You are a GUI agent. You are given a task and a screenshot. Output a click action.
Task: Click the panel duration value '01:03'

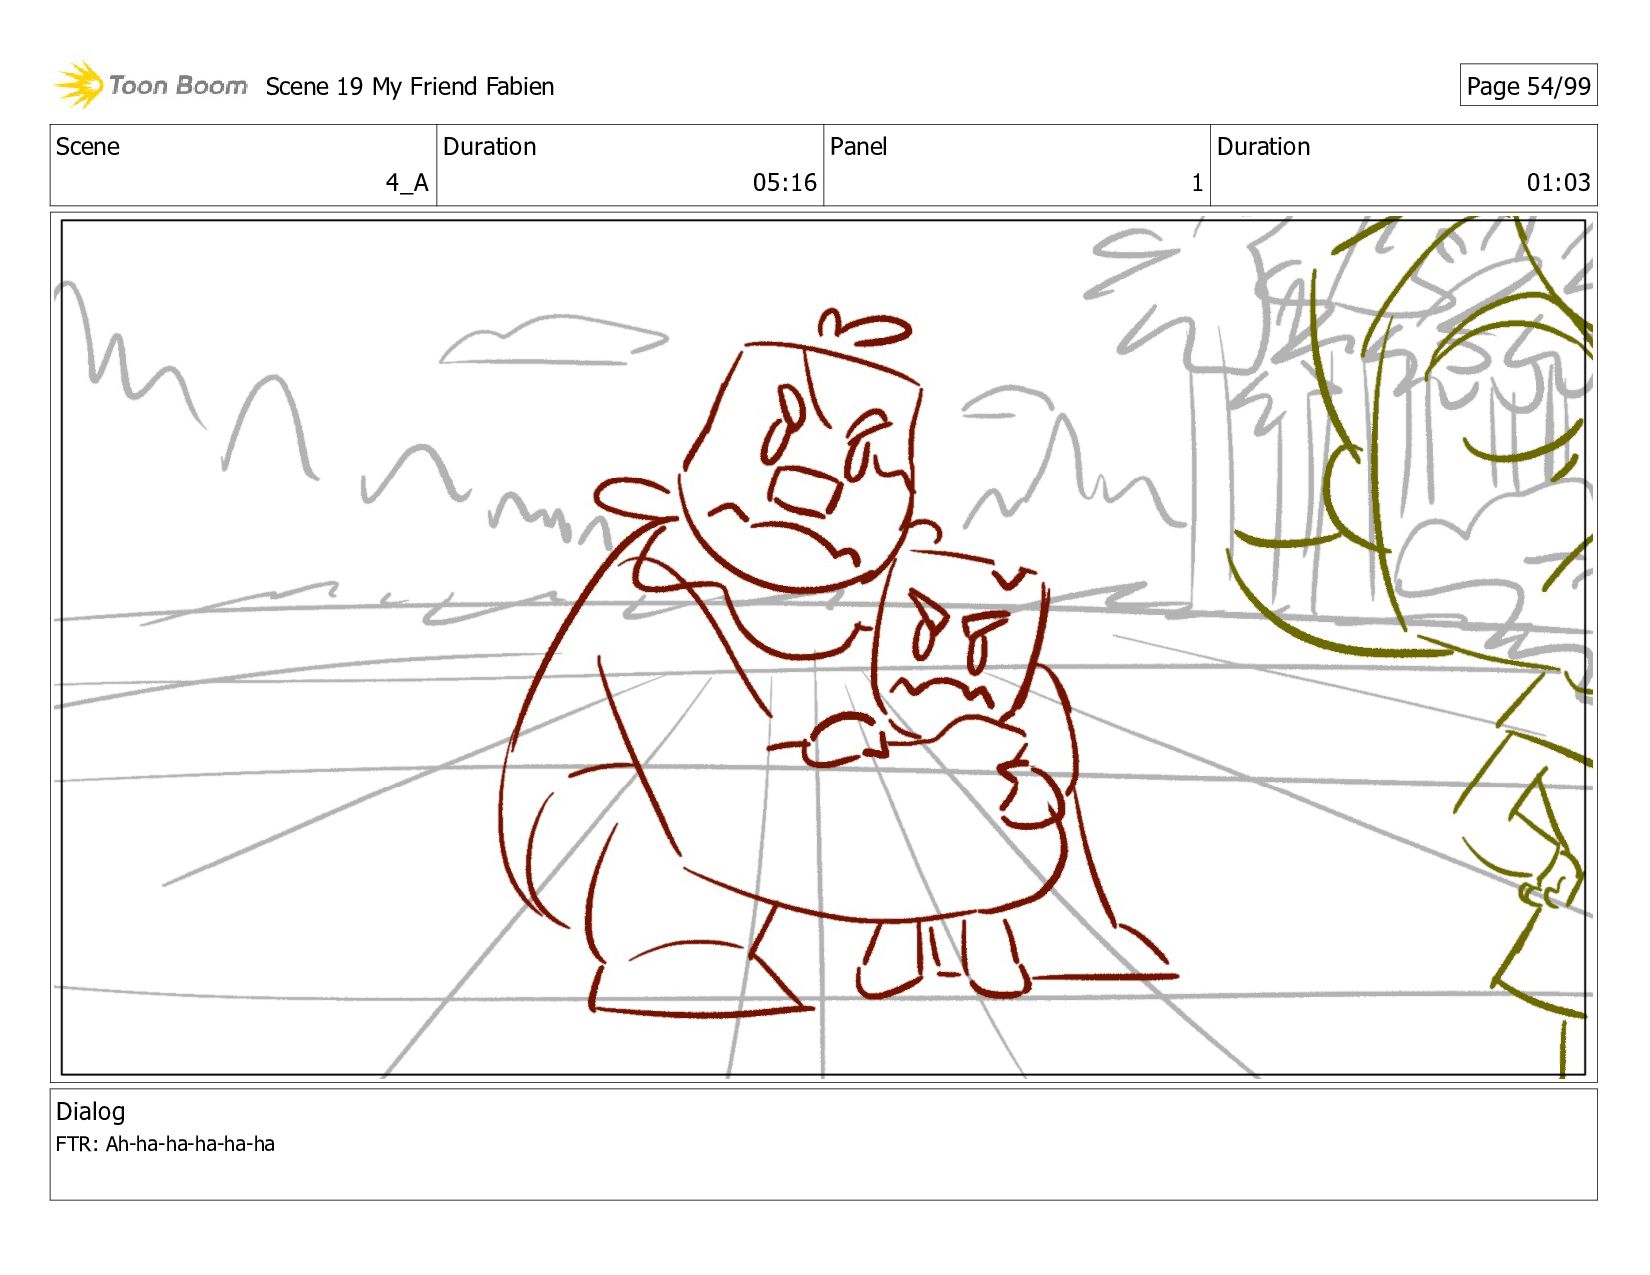click(1558, 183)
